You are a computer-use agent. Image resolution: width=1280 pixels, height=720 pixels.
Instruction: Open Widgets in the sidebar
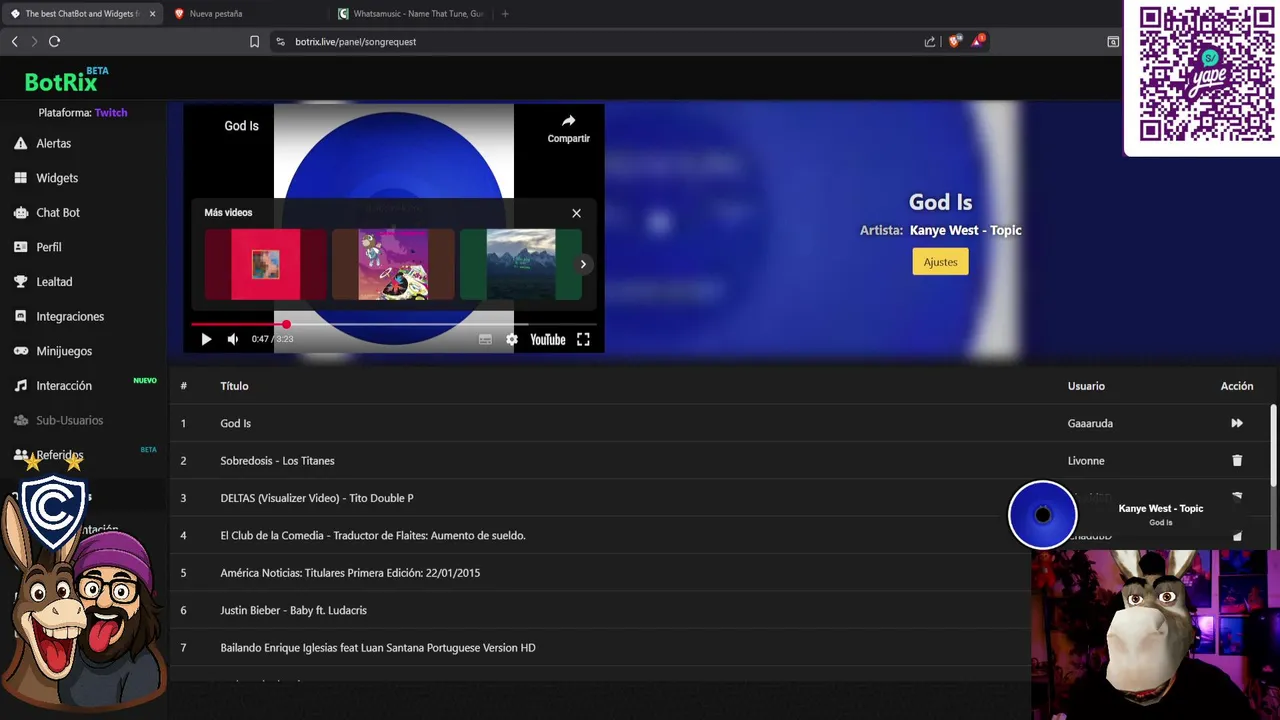(57, 178)
